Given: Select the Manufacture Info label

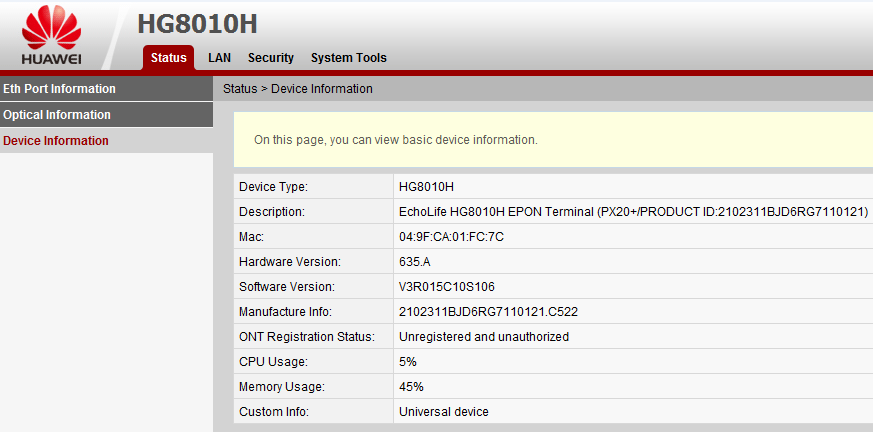Looking at the screenshot, I should pos(285,312).
